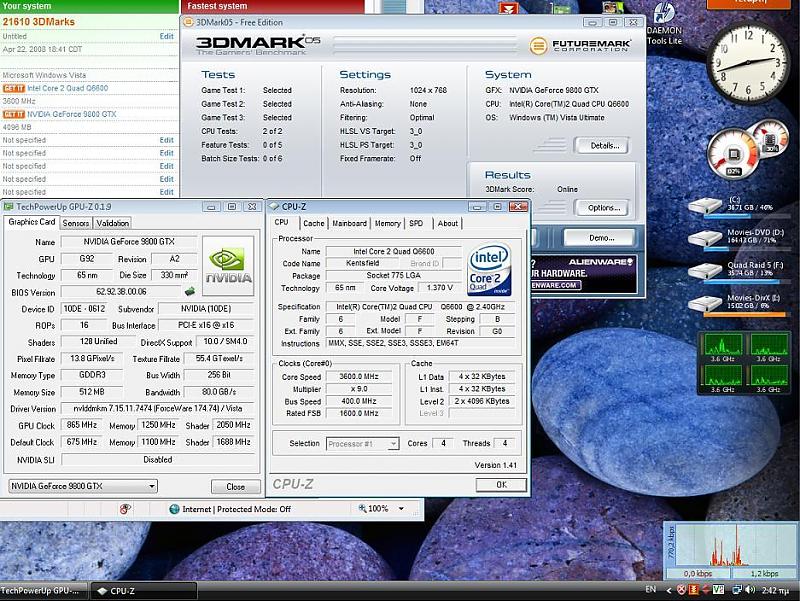Click the Quad Raid 5 (F:) drive icon

tap(705, 271)
